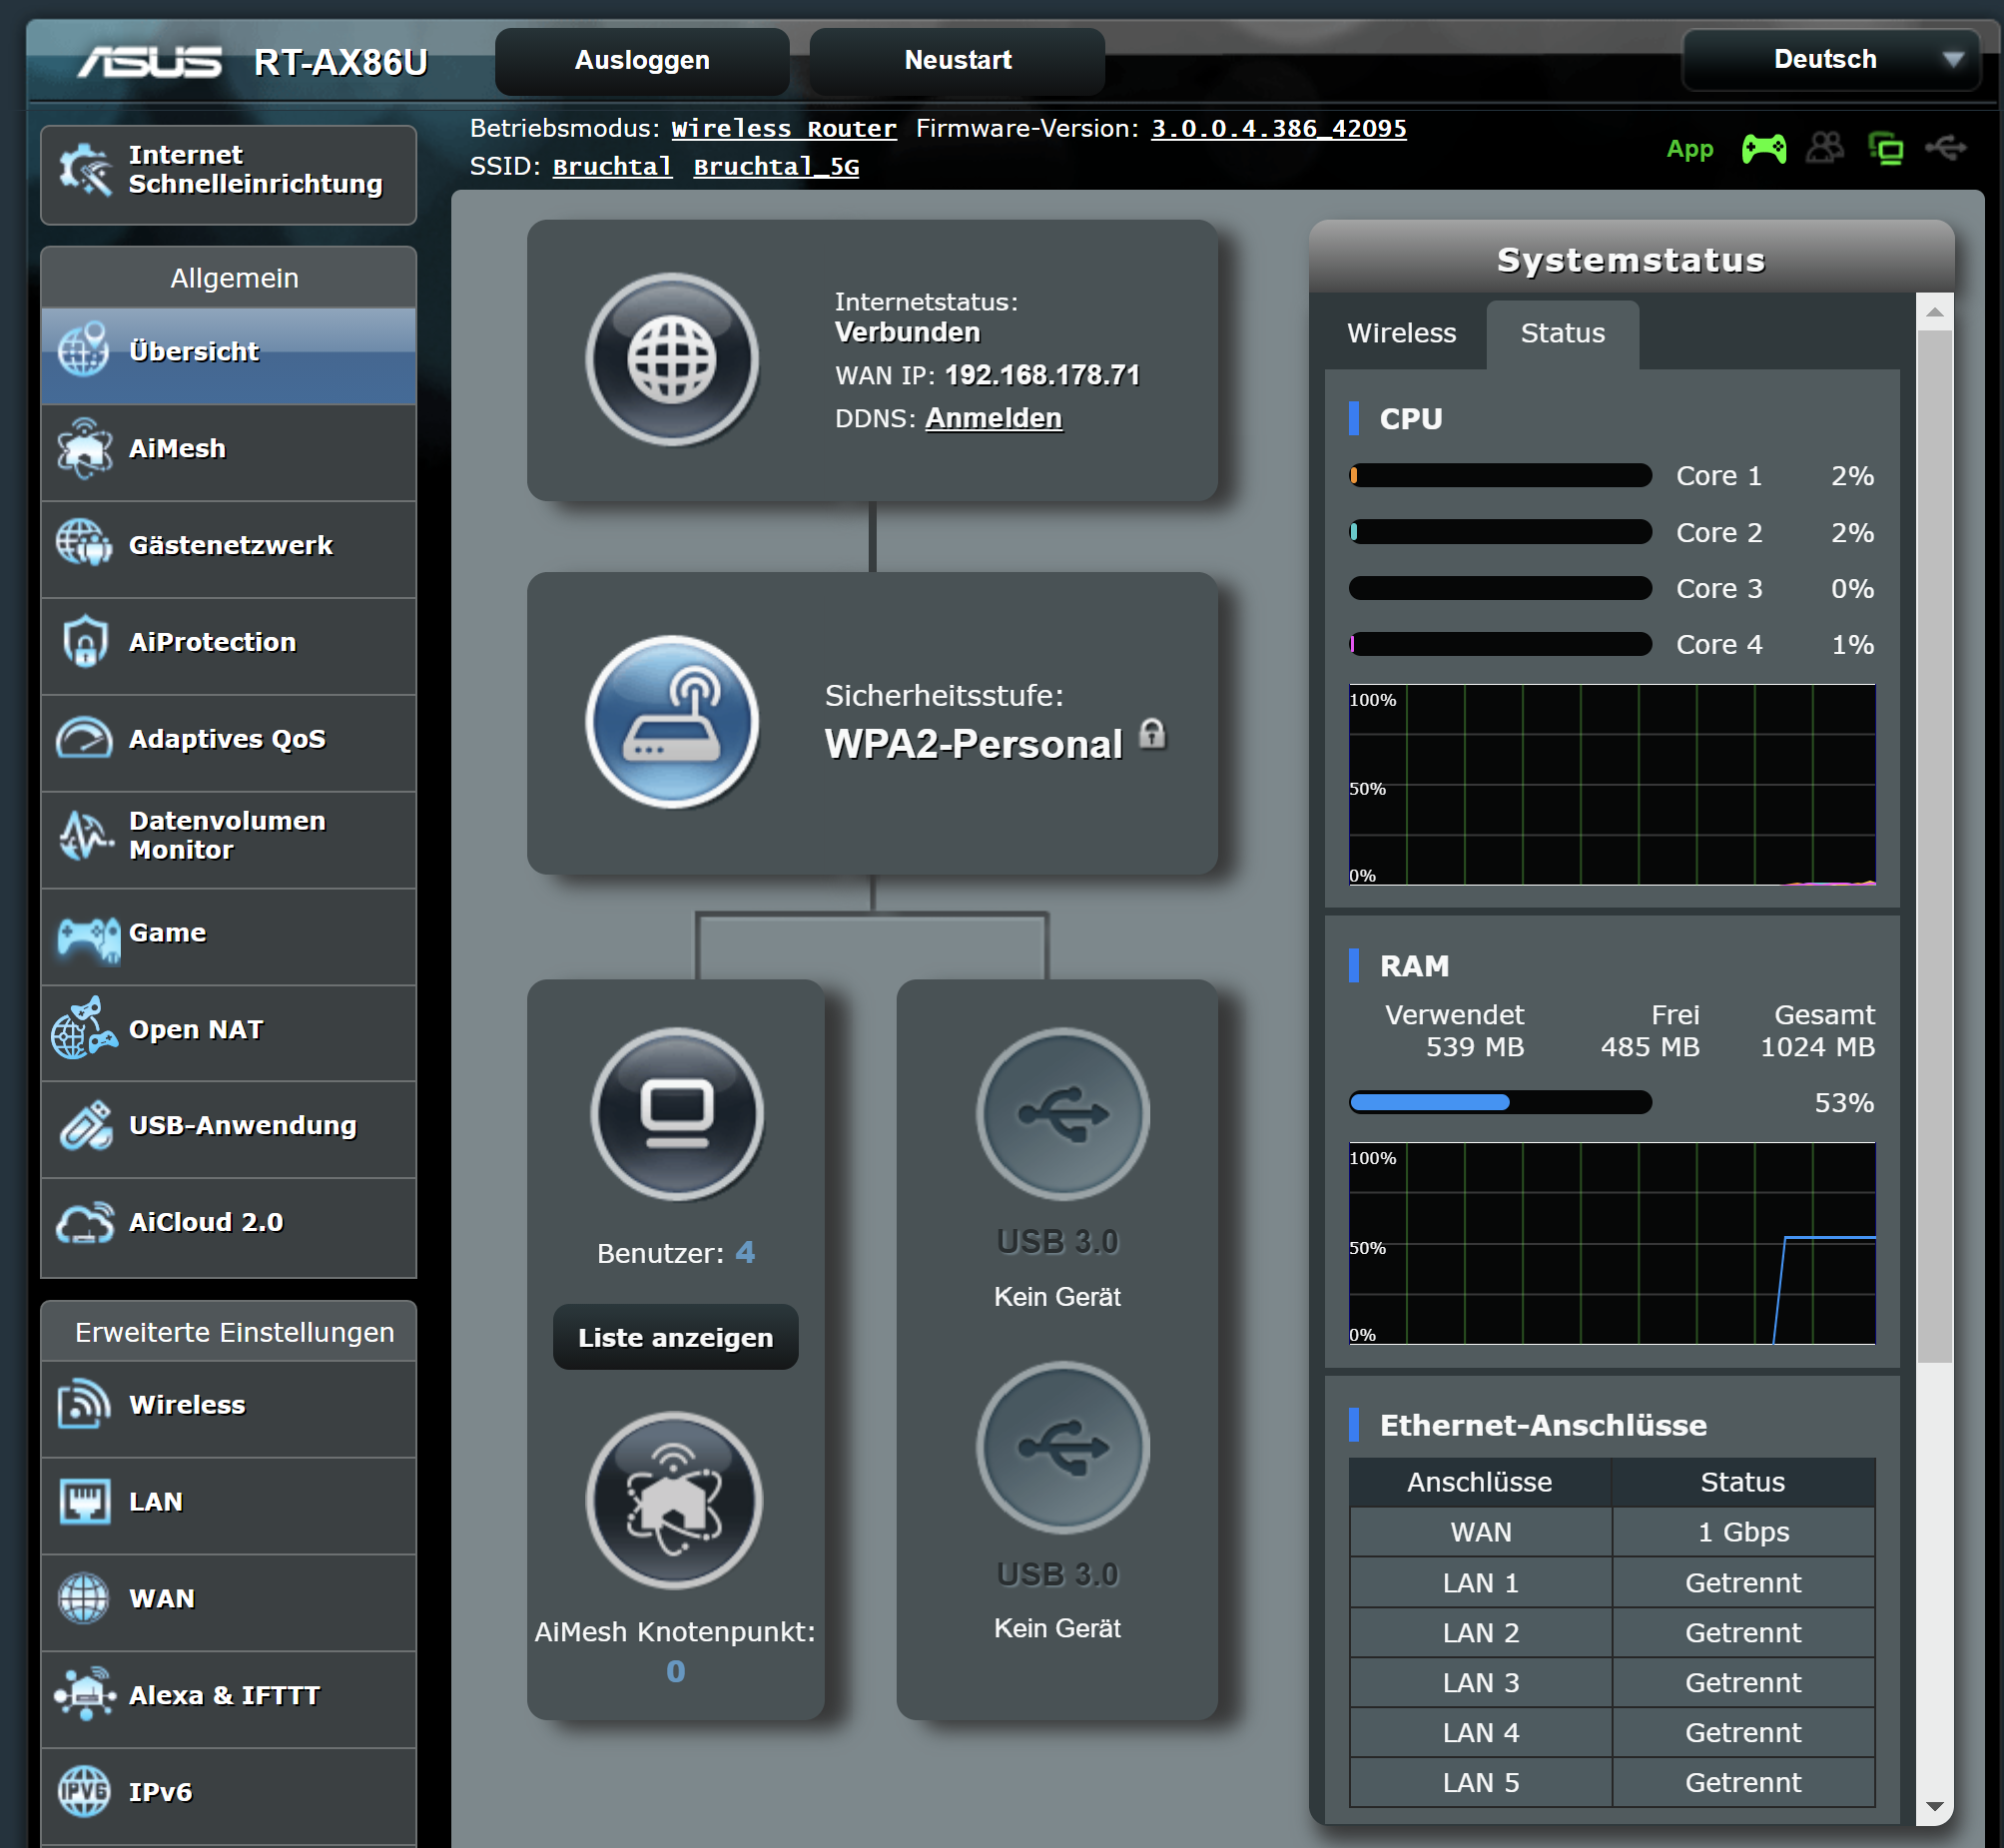Screen dimensions: 2004x1848
Task: Click the IPv6 sidebar icon
Action: coord(85,1791)
